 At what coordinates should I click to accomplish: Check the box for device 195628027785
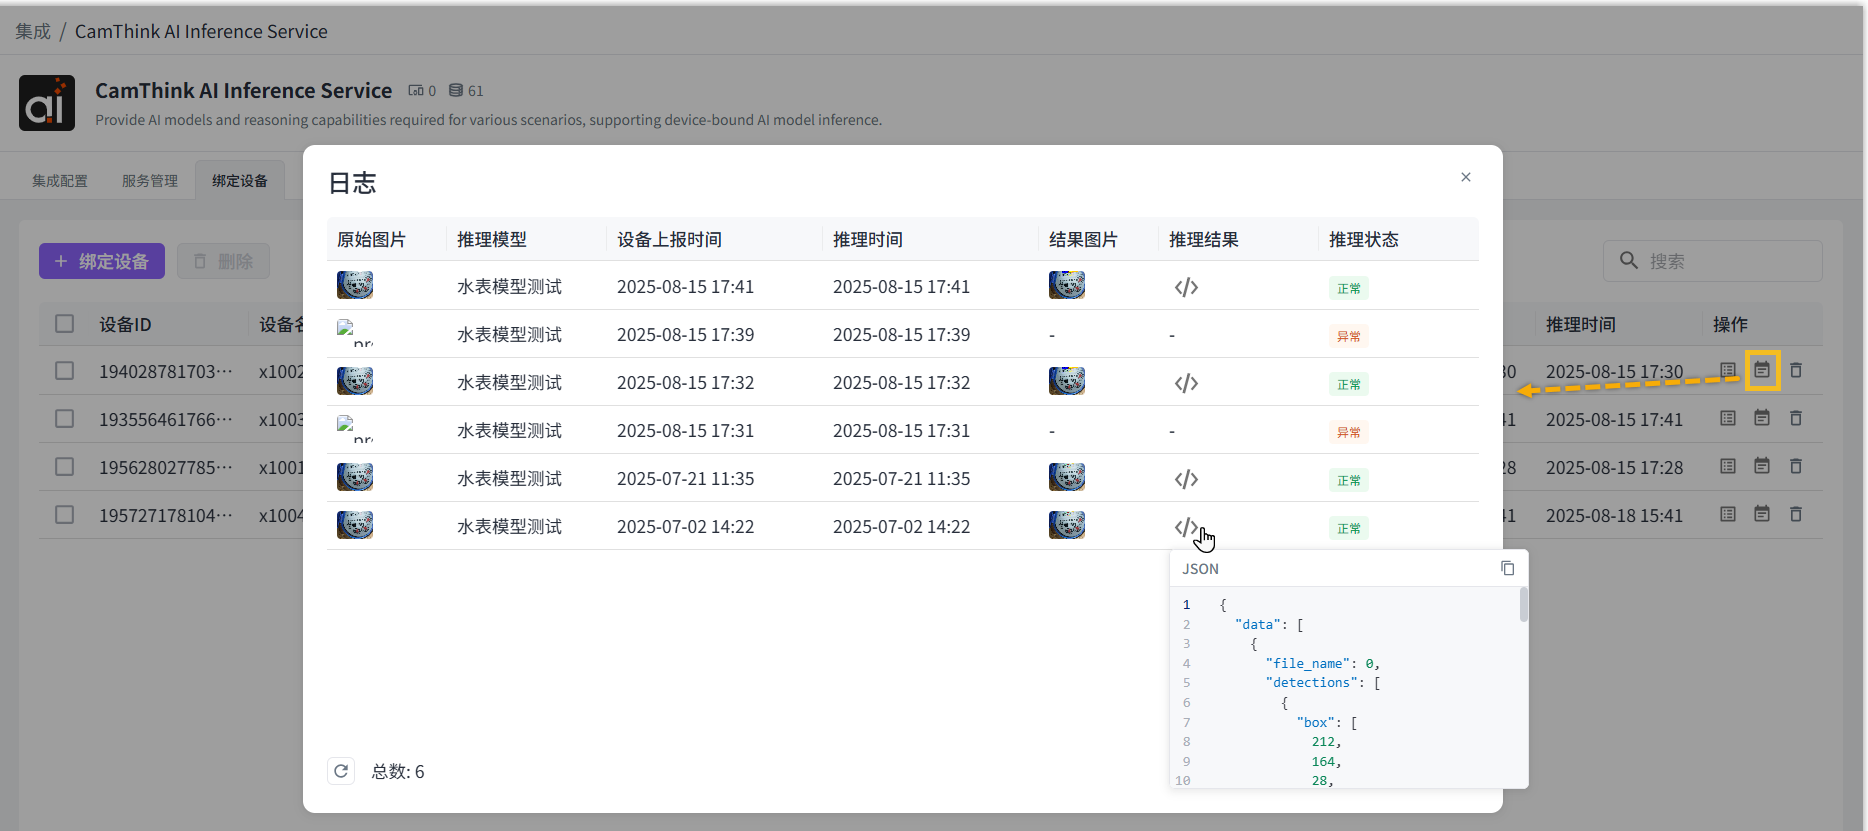click(x=65, y=467)
